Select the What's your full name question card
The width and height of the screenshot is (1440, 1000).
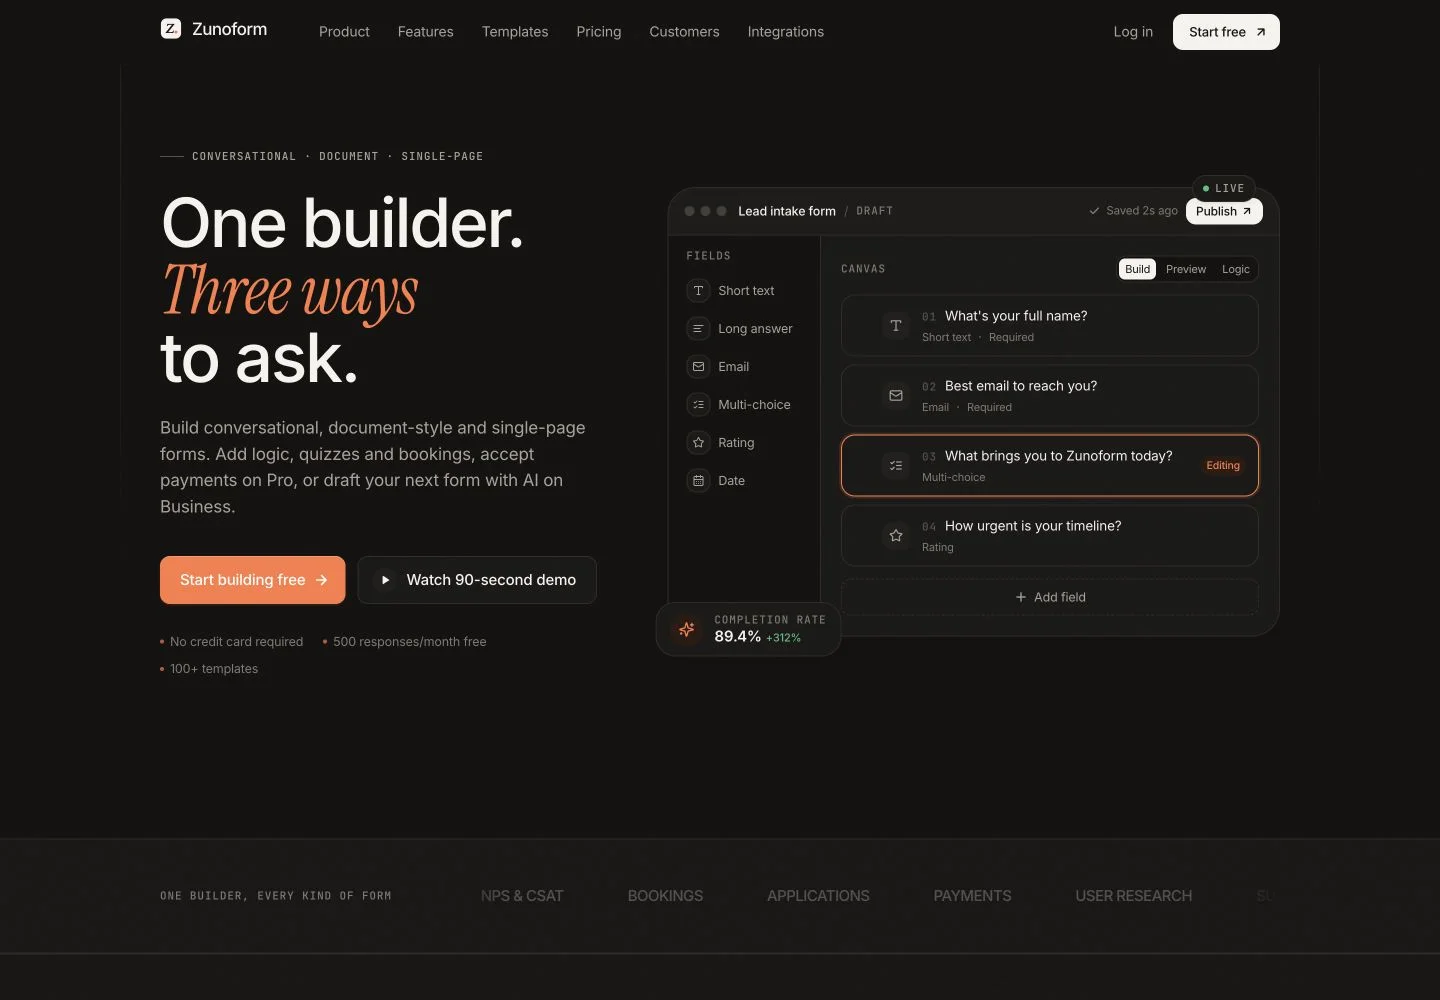1050,326
